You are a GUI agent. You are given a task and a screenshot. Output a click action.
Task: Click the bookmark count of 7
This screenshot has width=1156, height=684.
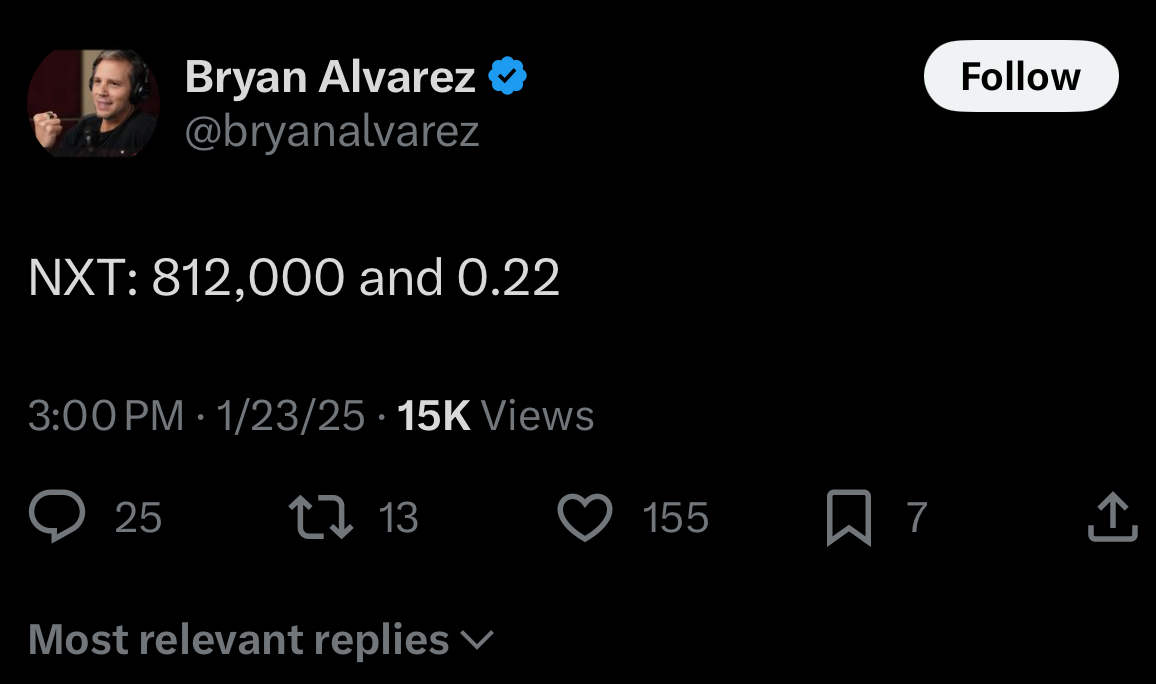point(916,518)
